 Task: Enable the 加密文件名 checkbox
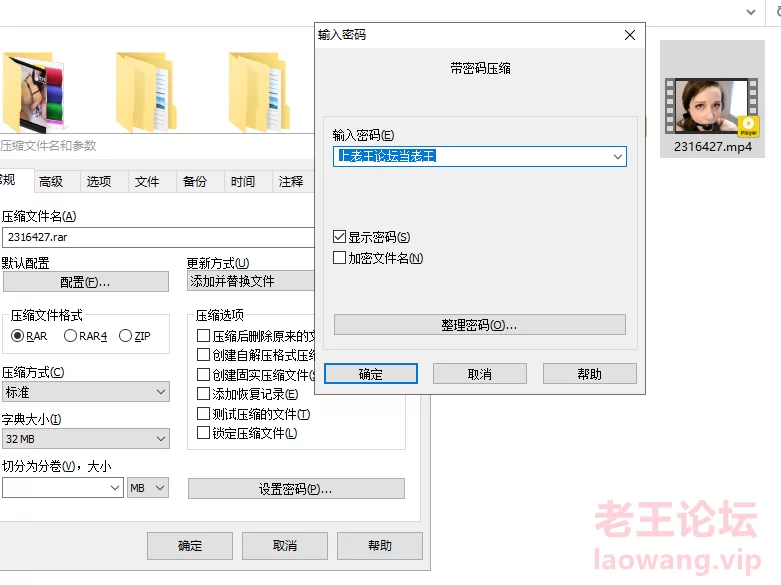(x=340, y=258)
